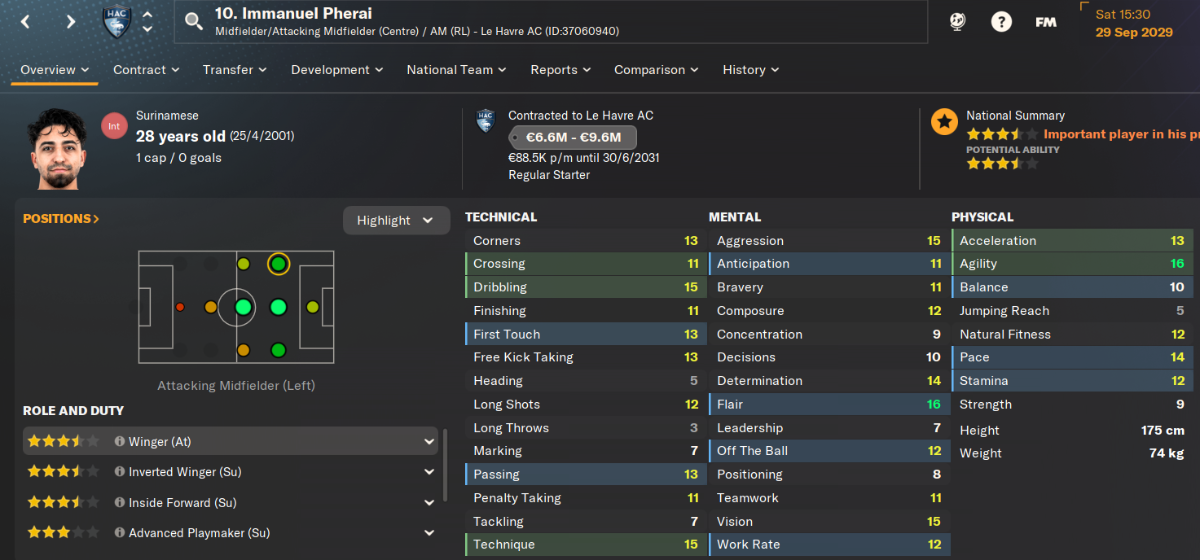Click the football tactics icon beside help
Screen dimensions: 1200x560
(957, 21)
